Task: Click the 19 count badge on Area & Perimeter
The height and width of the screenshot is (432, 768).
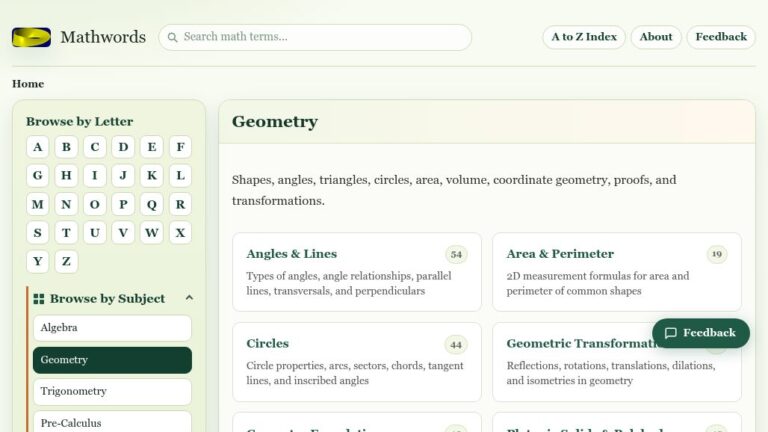Action: click(x=717, y=254)
